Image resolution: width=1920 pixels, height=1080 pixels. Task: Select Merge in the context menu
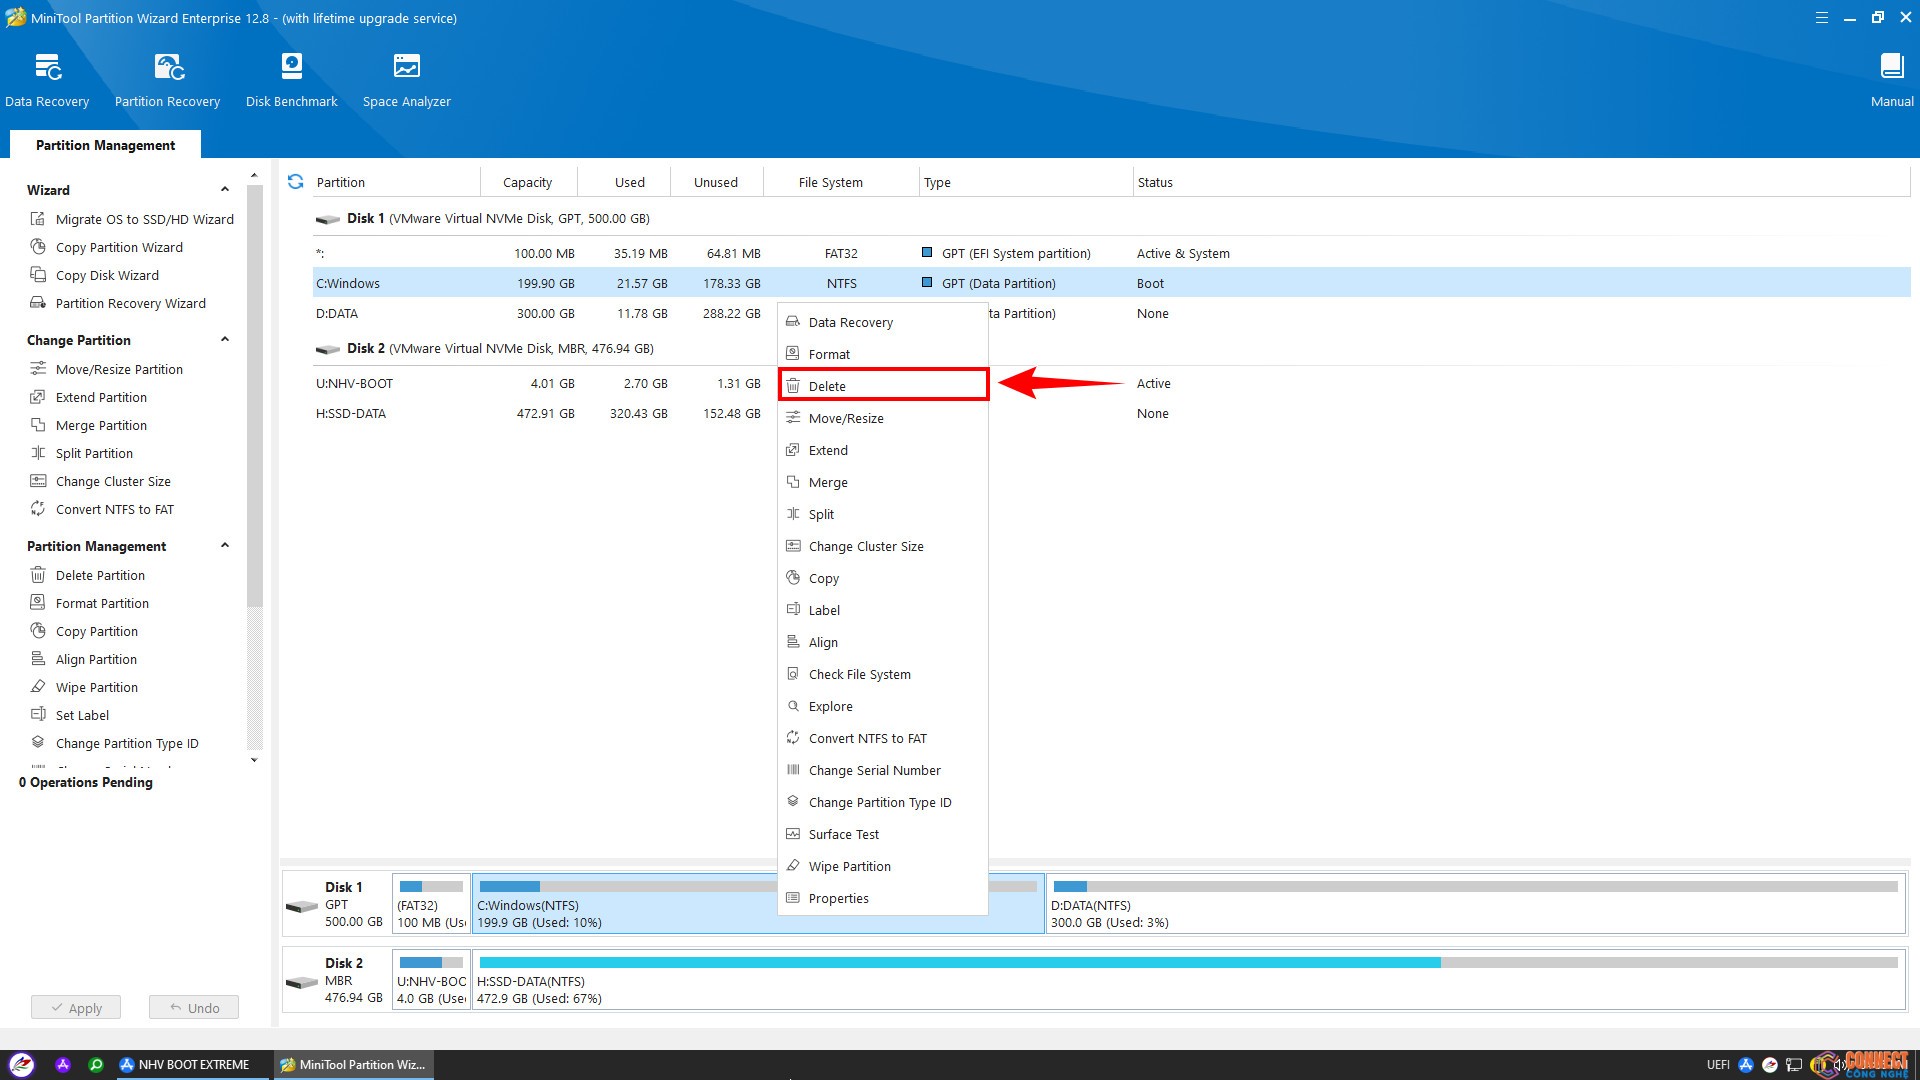tap(883, 482)
